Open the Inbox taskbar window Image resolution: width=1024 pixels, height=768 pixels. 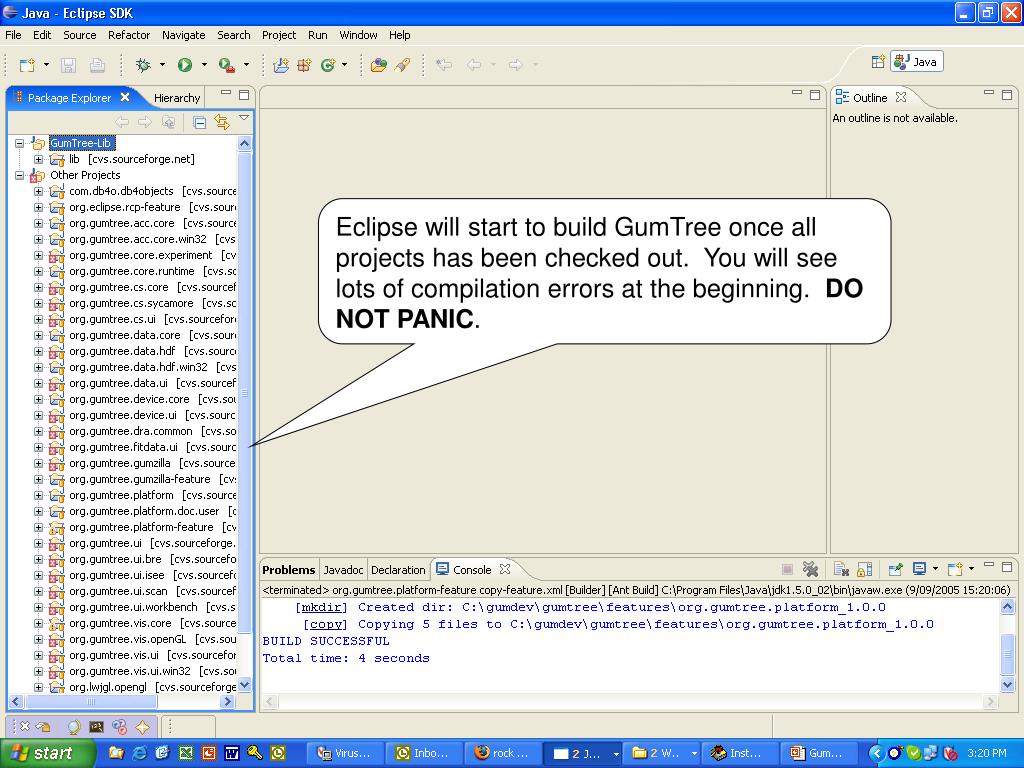(424, 753)
